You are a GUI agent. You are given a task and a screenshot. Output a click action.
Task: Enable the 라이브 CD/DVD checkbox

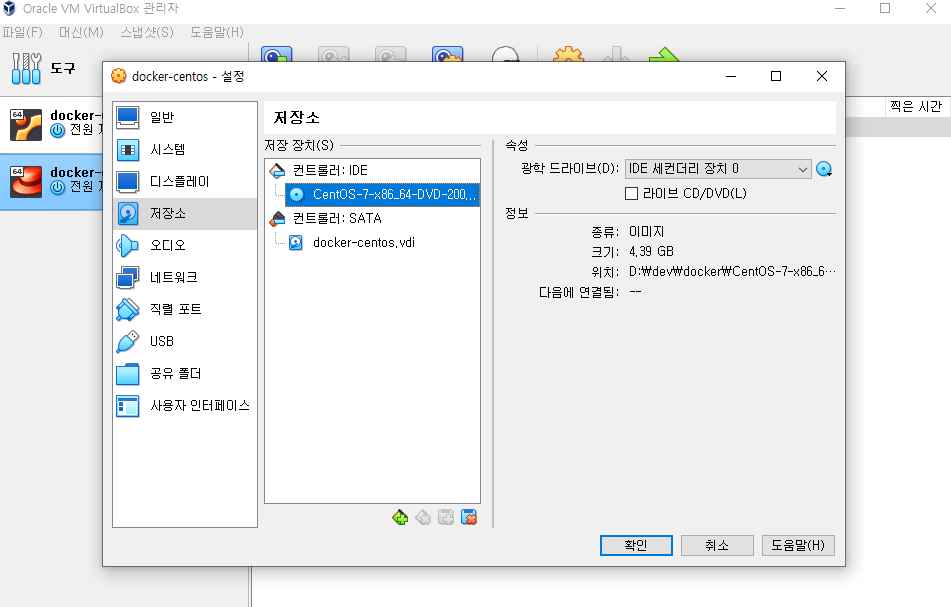(631, 193)
